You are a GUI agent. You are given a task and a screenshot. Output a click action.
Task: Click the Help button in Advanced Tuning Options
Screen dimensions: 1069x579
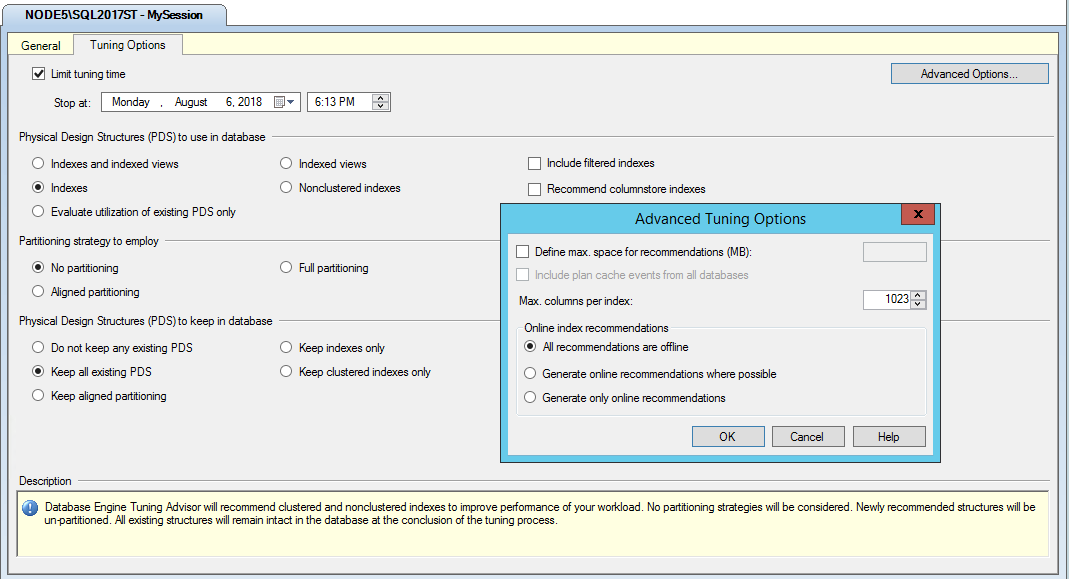coord(888,436)
